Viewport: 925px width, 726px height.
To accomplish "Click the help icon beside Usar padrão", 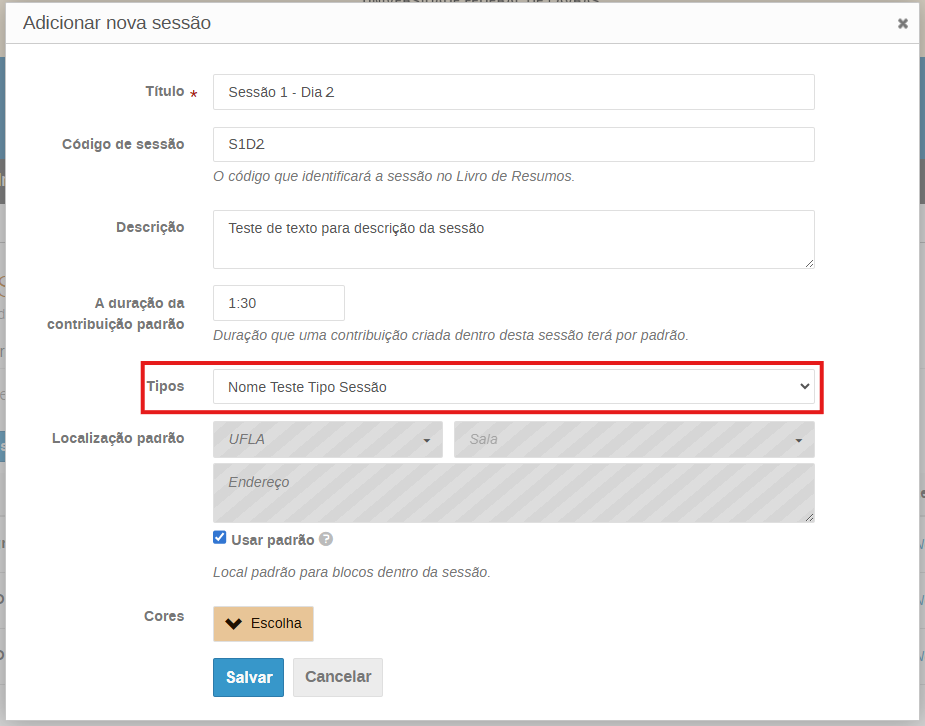I will tap(326, 539).
